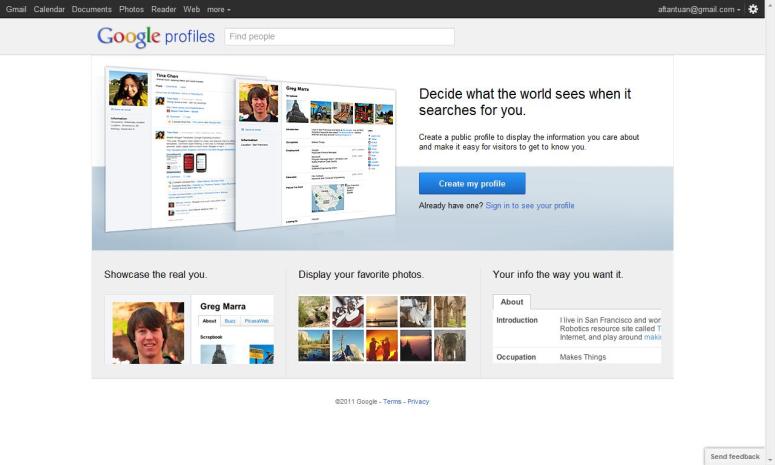Open Gmail from top bar

[16, 9]
